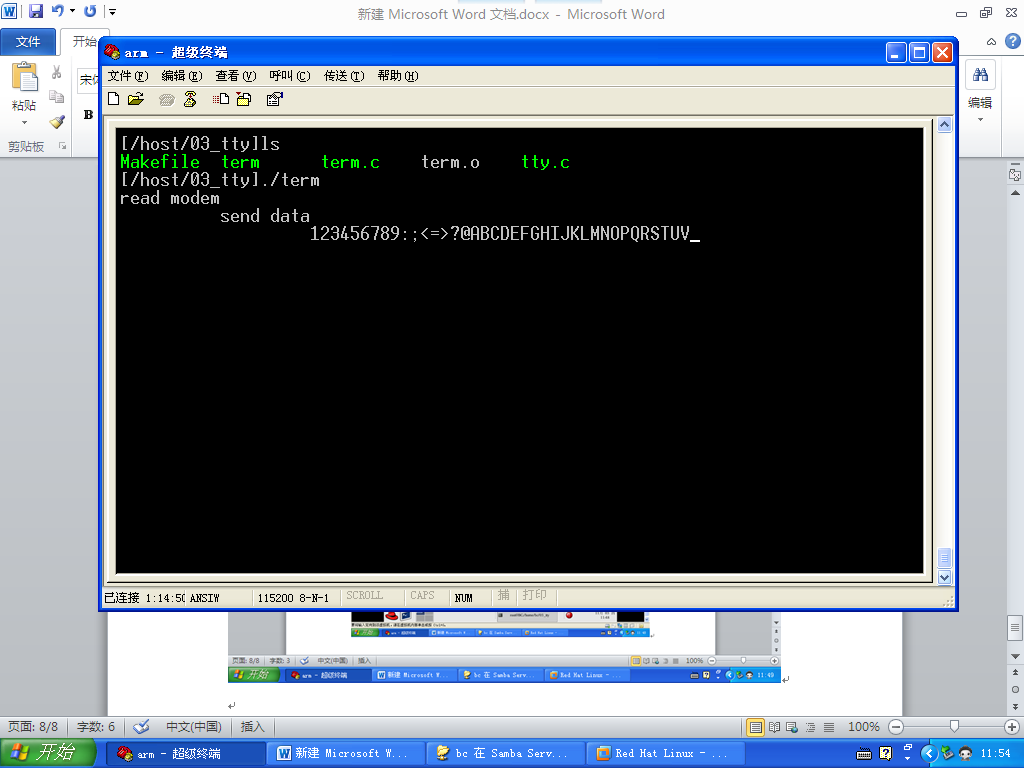Switch to Red Hat Linux taskbar button

pos(667,754)
